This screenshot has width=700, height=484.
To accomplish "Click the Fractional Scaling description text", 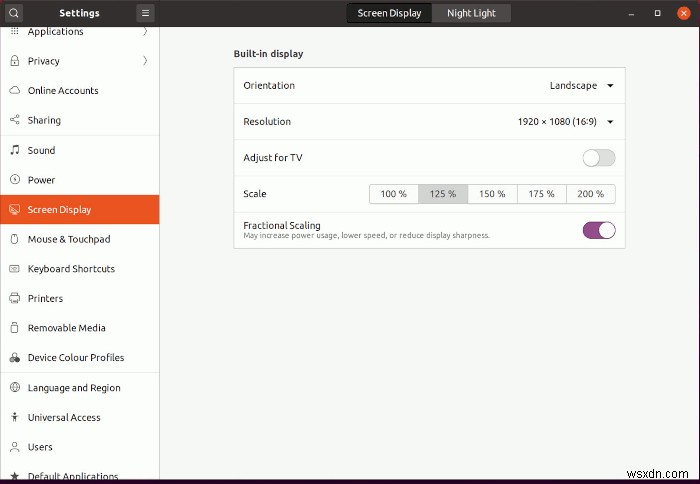I will (x=367, y=235).
